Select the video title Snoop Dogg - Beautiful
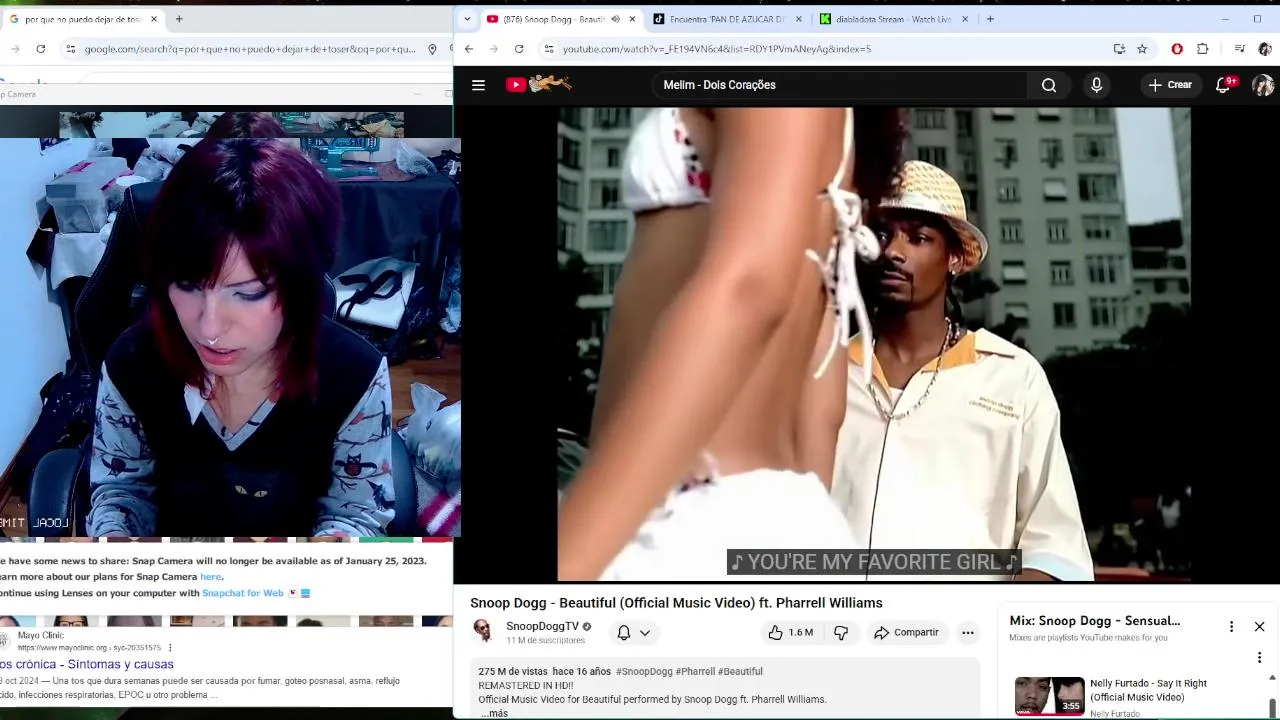The height and width of the screenshot is (720, 1280). (676, 603)
